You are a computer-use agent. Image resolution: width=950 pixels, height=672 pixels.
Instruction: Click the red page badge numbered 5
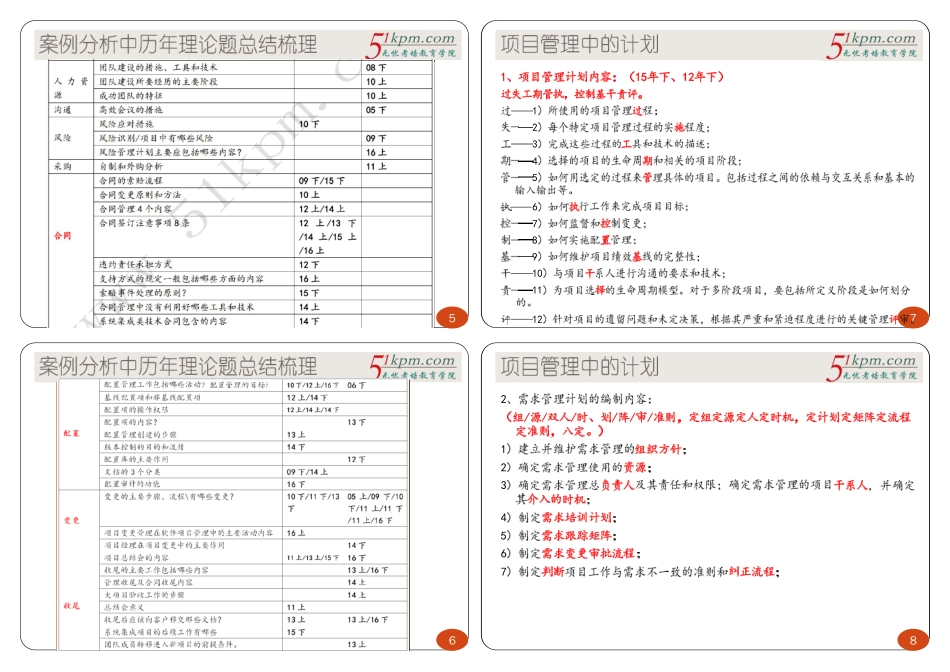pyautogui.click(x=452, y=317)
